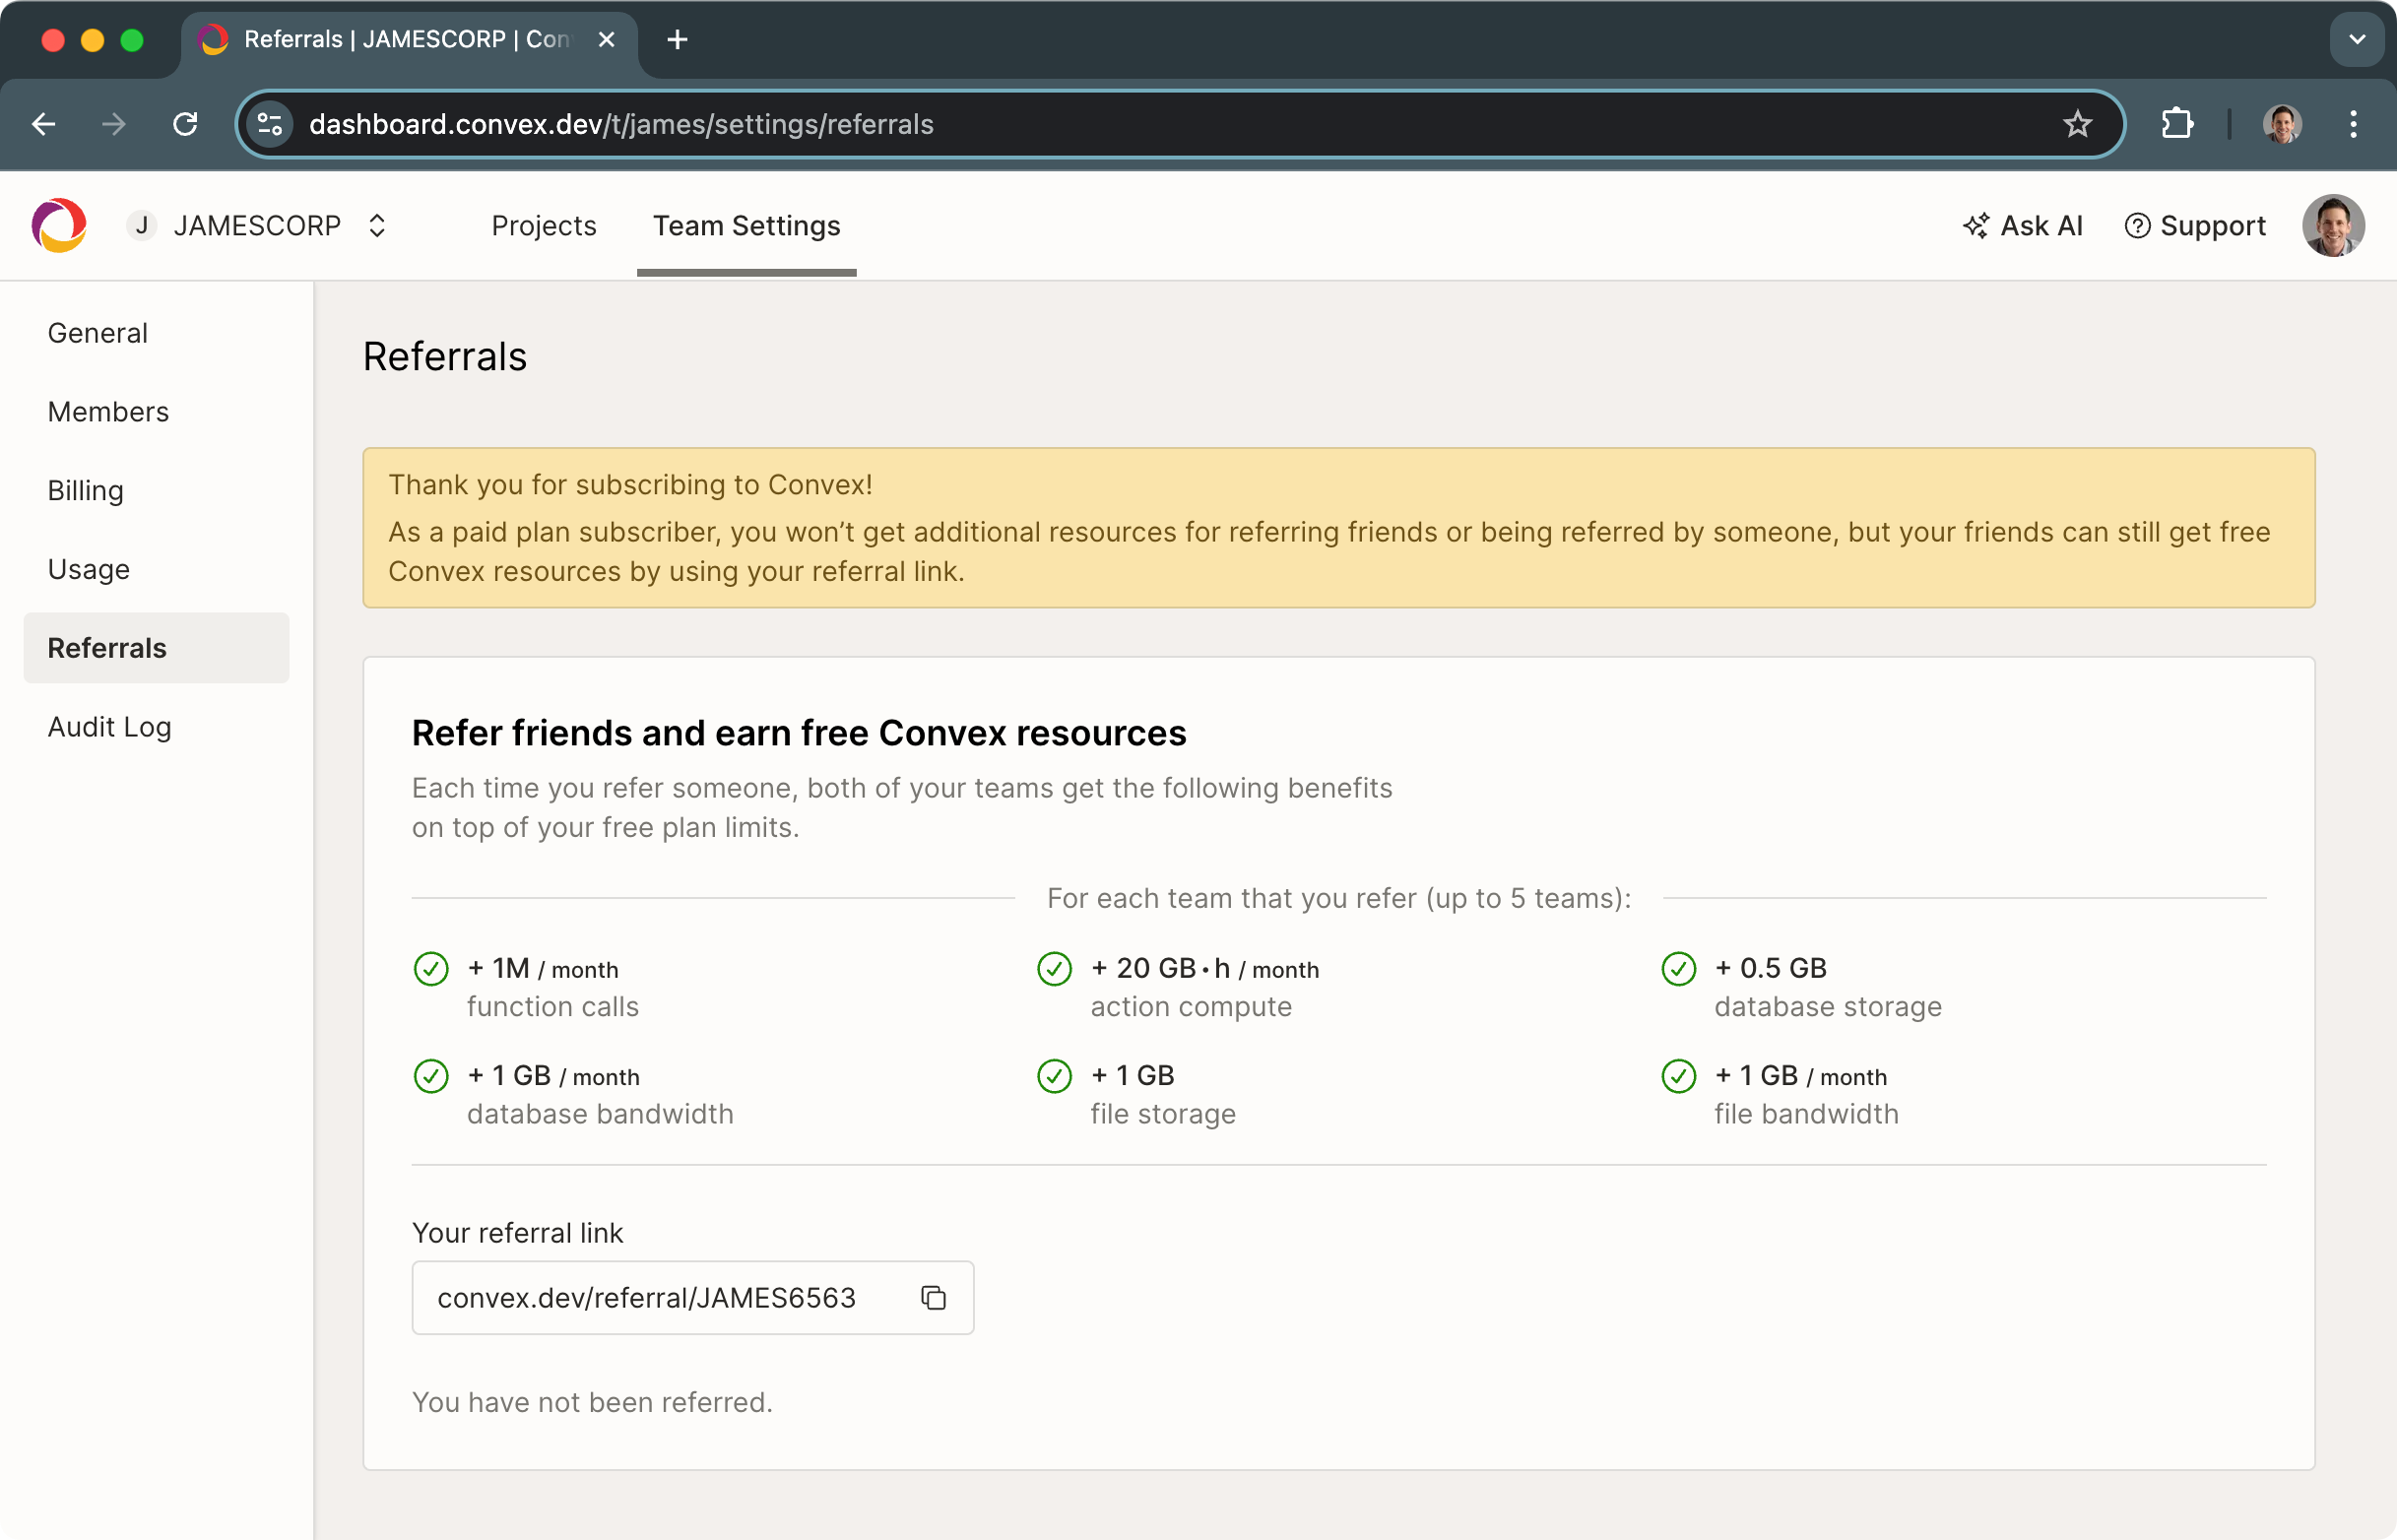Close the Referrals browser tab

606,40
